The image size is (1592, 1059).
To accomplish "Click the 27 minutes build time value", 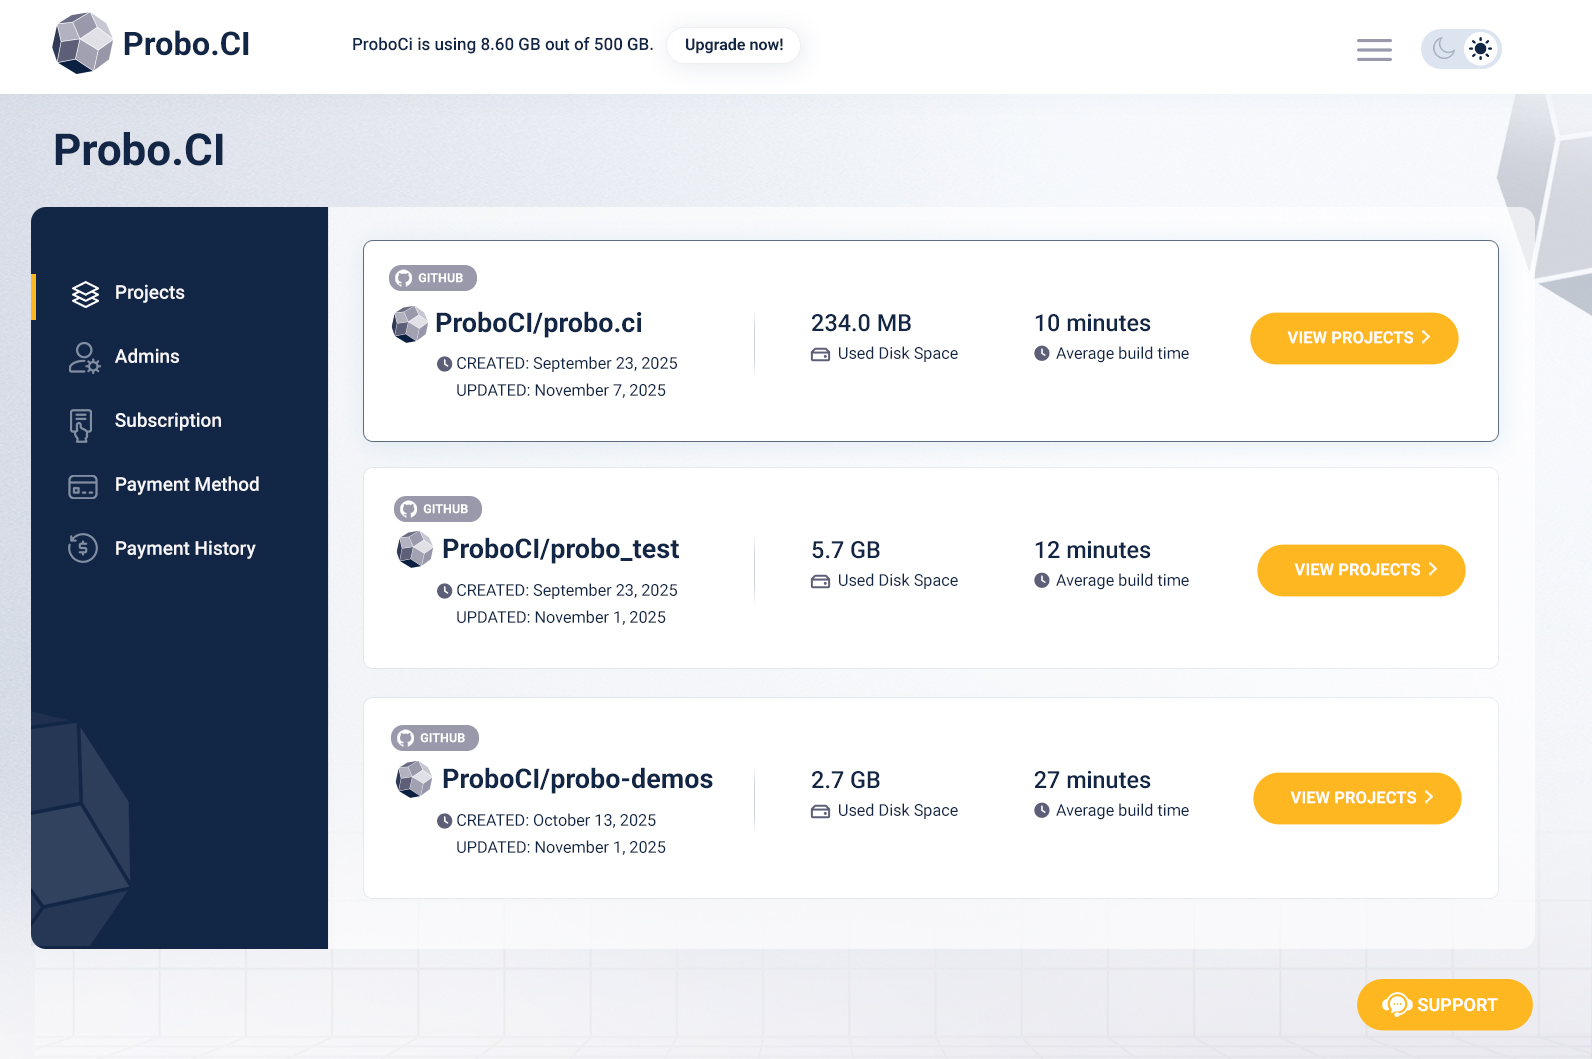I will (1092, 780).
